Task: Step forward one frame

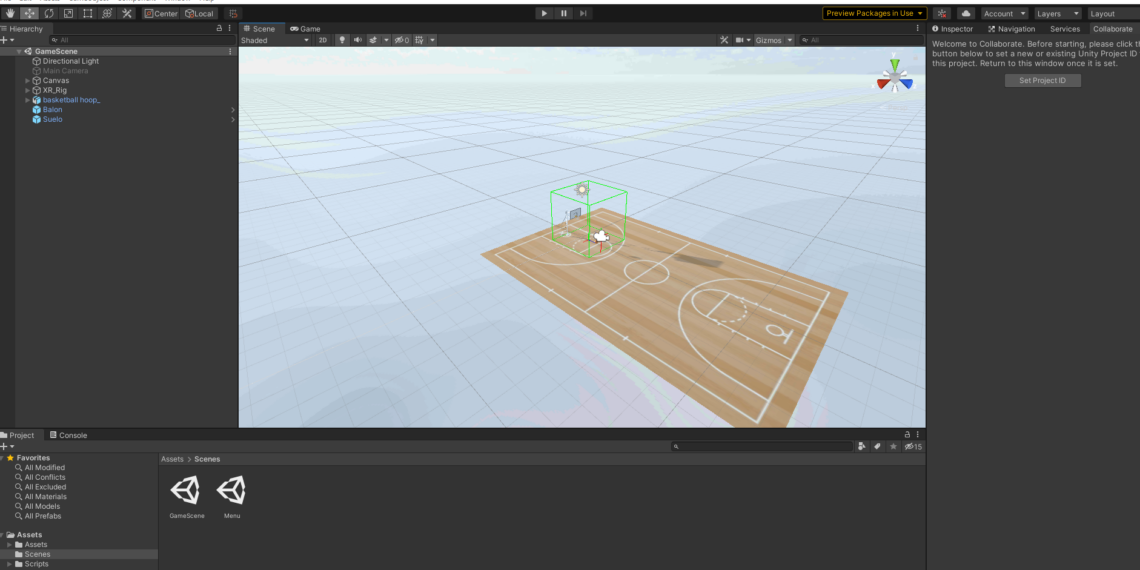Action: (x=583, y=13)
